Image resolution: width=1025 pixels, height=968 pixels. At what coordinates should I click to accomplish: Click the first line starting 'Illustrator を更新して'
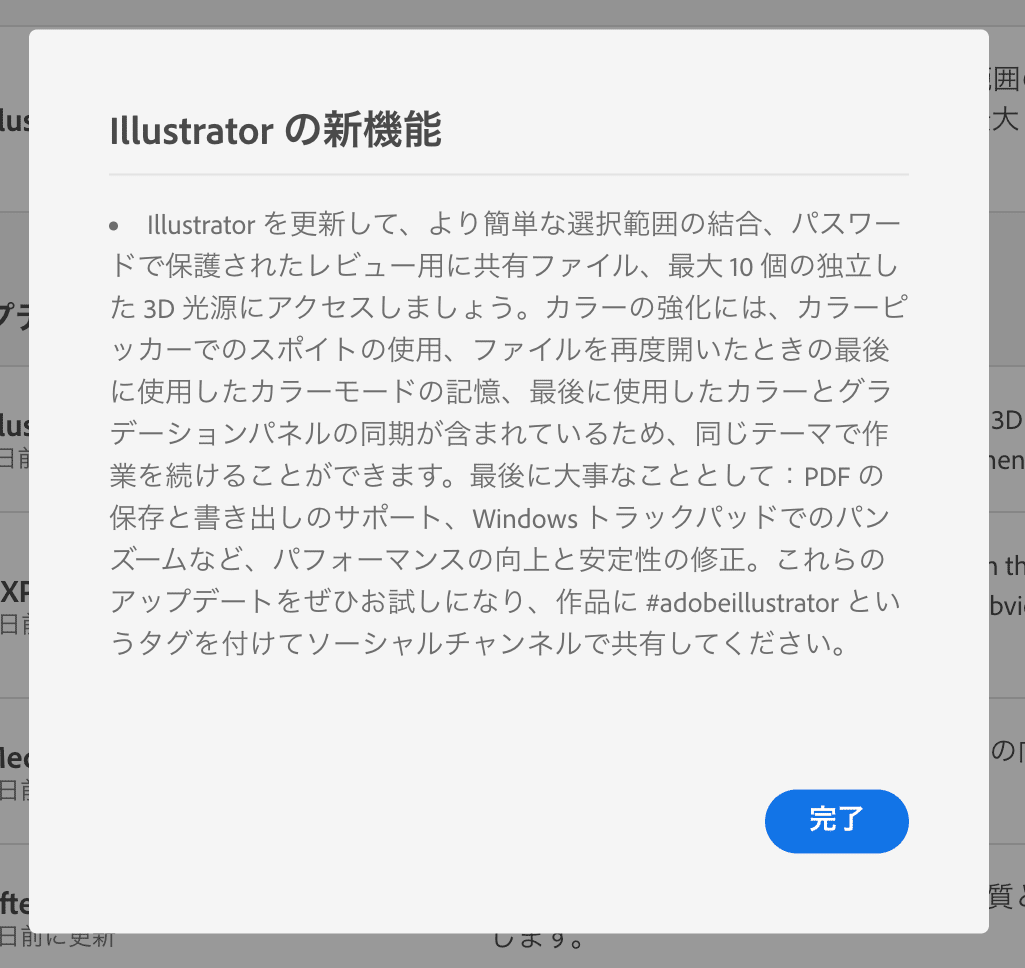click(524, 224)
